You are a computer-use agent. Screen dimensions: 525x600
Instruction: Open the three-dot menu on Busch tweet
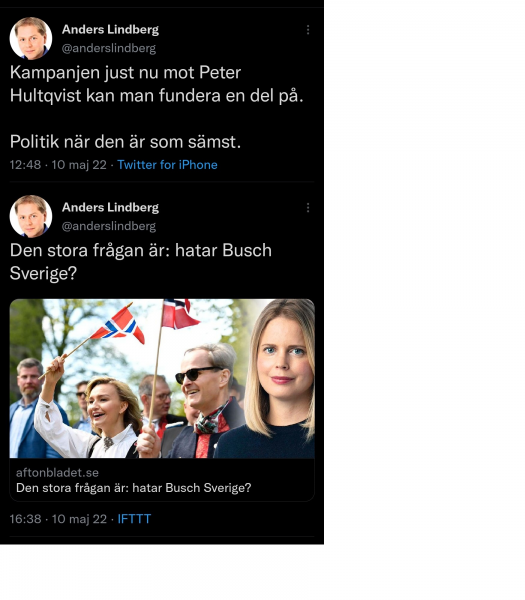308,208
